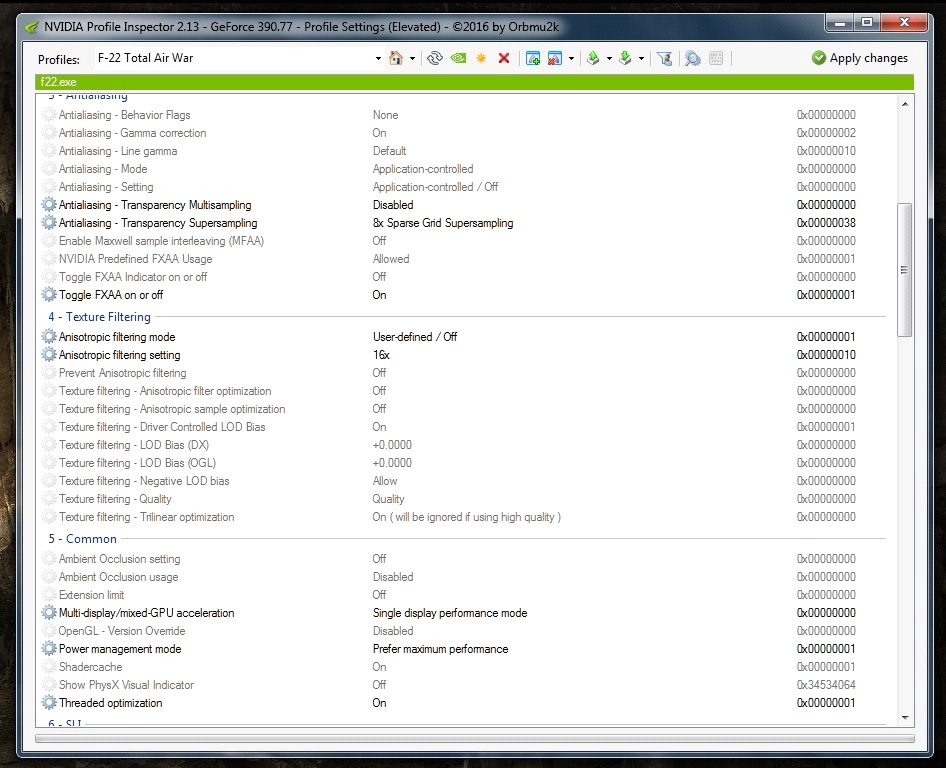Open the export options dropdown arrow
Viewport: 946px width, 768px height.
point(609,59)
